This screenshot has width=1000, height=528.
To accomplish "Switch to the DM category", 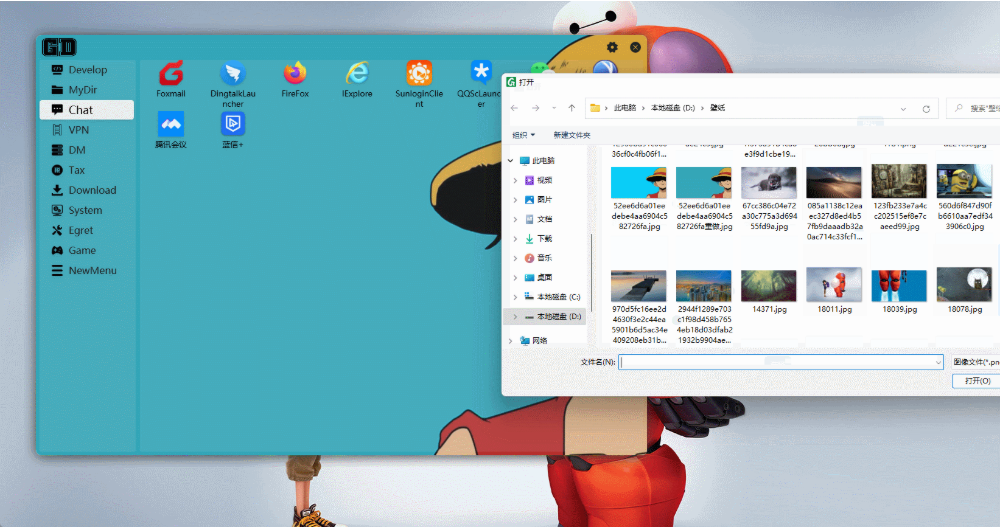I will coord(87,150).
